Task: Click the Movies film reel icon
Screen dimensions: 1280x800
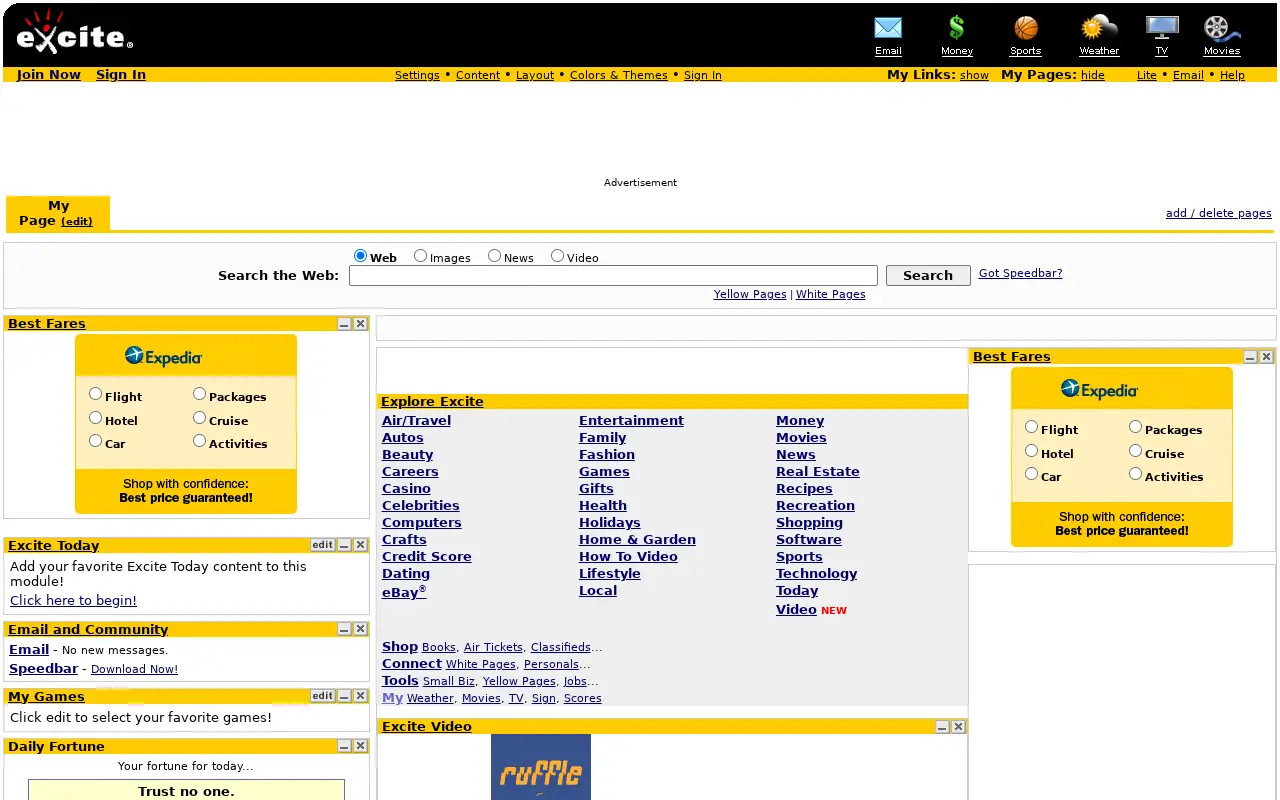Action: click(x=1221, y=28)
